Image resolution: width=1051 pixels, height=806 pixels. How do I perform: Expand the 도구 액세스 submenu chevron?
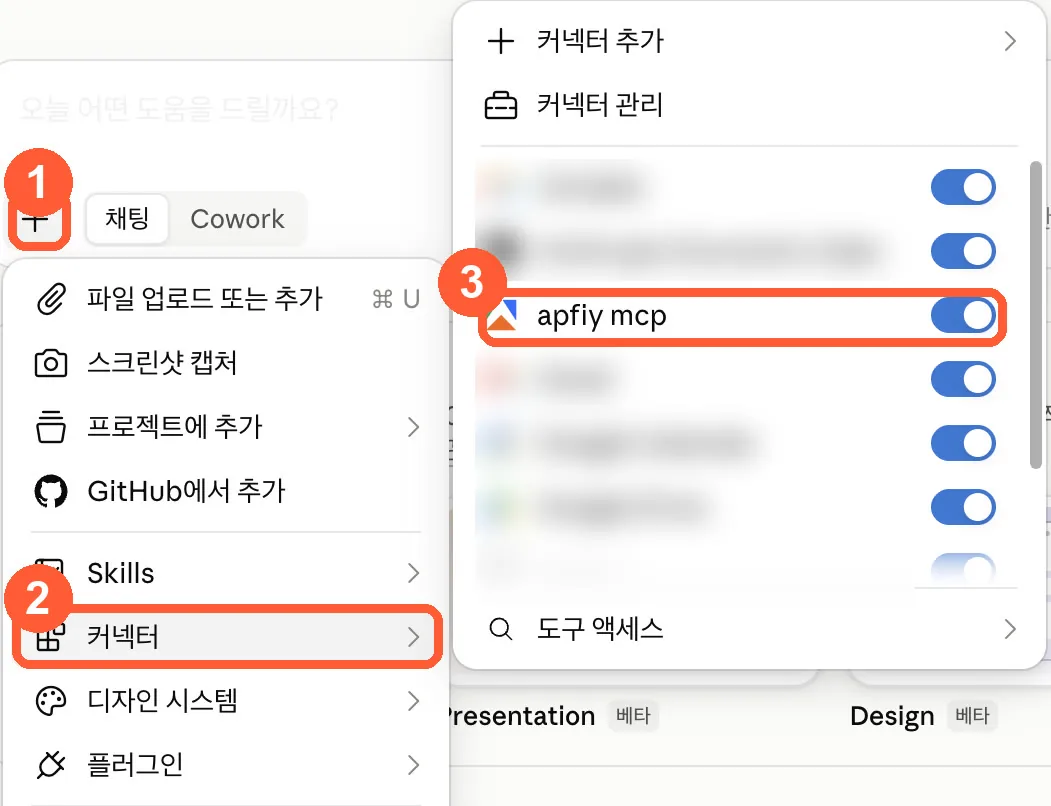1010,629
